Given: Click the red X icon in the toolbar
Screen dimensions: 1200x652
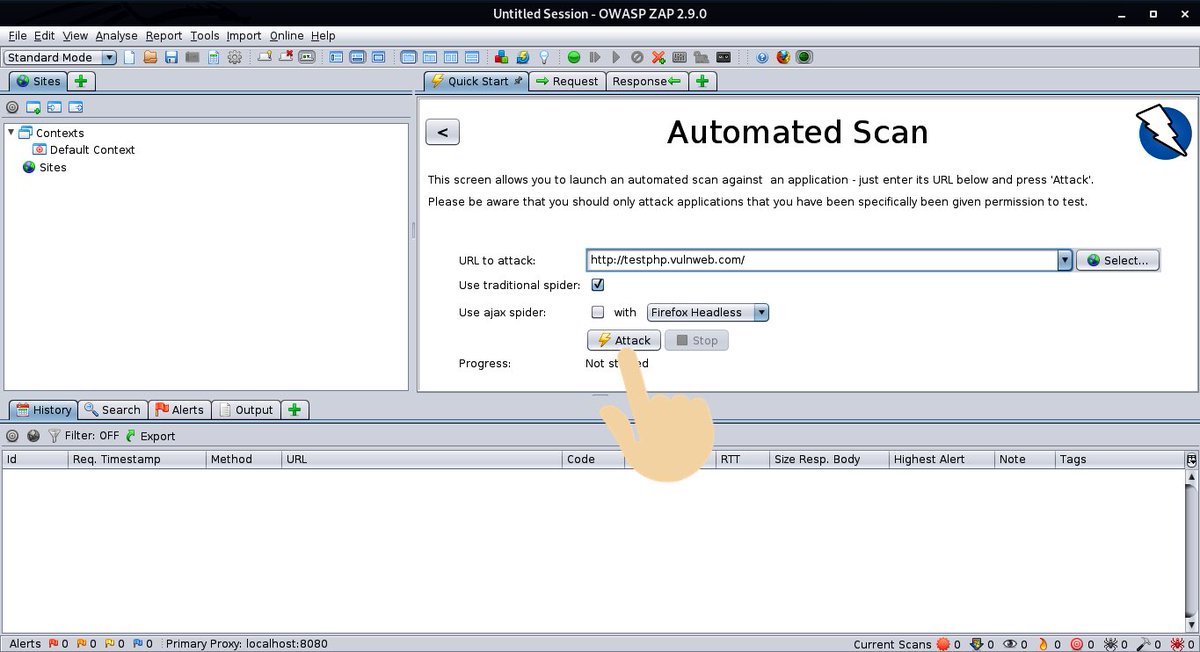Looking at the screenshot, I should click(658, 57).
